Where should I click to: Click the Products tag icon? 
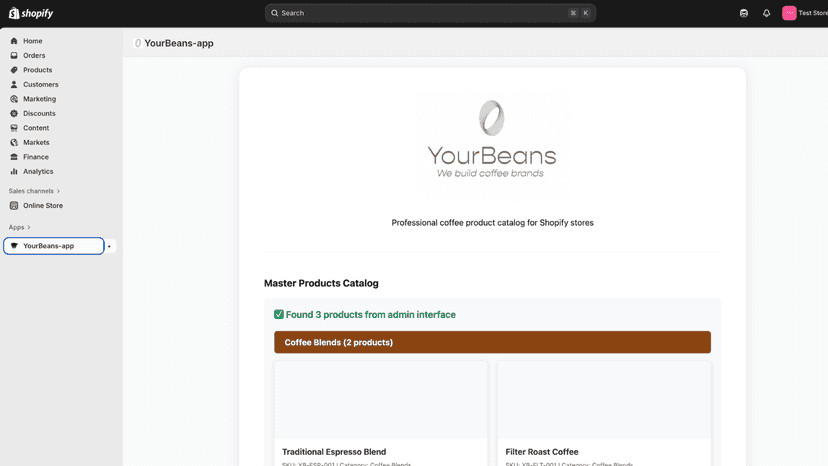pos(14,70)
